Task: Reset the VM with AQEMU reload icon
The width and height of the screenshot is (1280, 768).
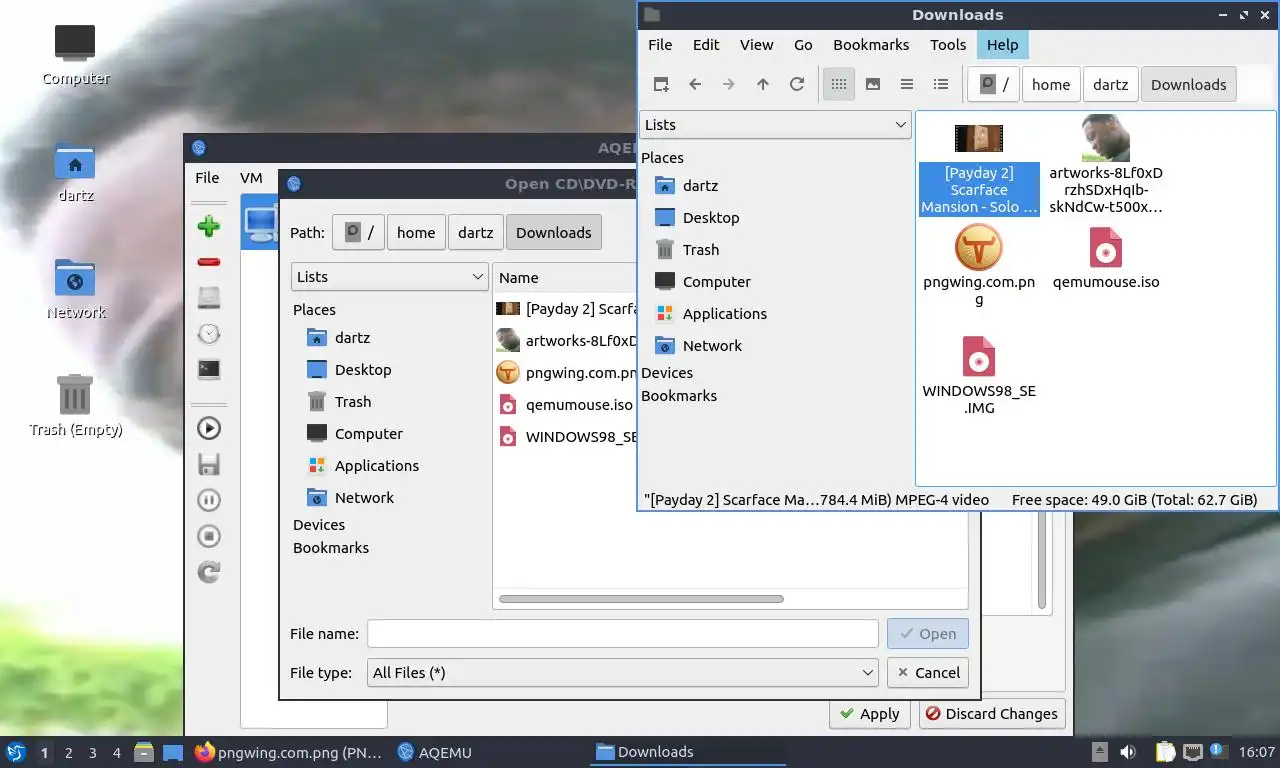Action: click(209, 572)
